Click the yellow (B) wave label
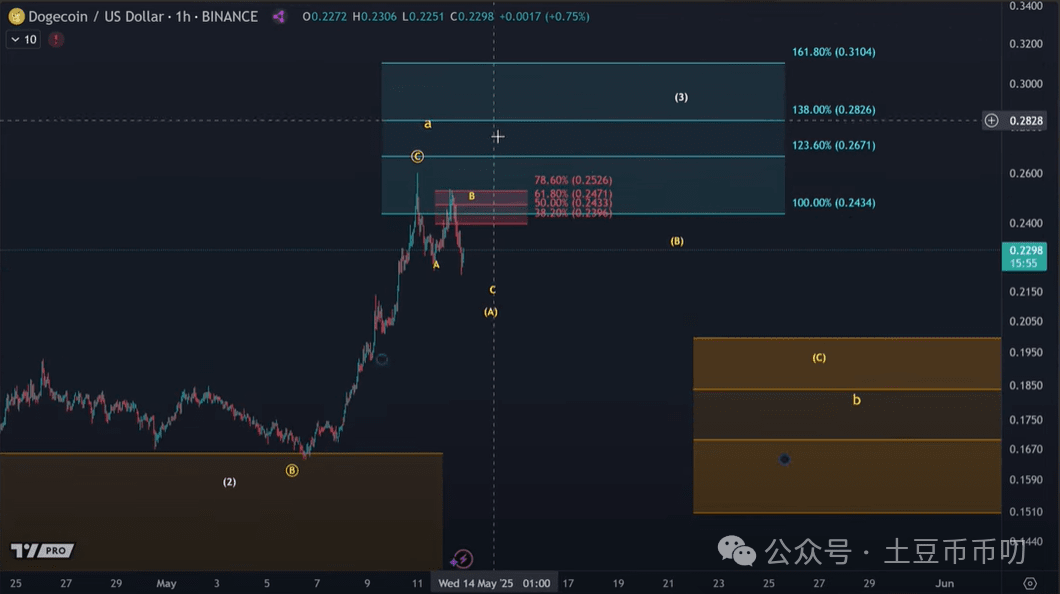The height and width of the screenshot is (594, 1060). [677, 241]
